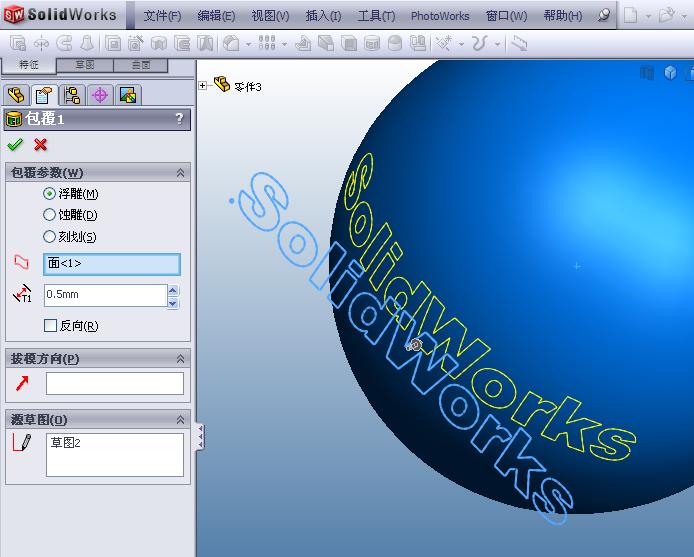Open the new document dropdown arrow

pos(648,16)
